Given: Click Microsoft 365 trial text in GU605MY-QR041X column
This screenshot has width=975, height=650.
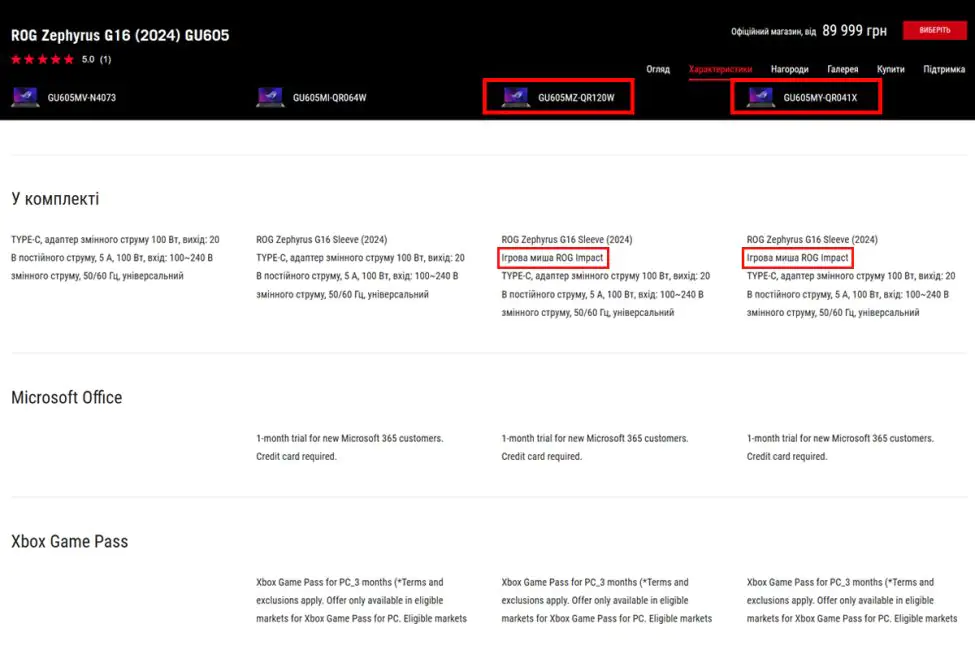Looking at the screenshot, I should [840, 447].
